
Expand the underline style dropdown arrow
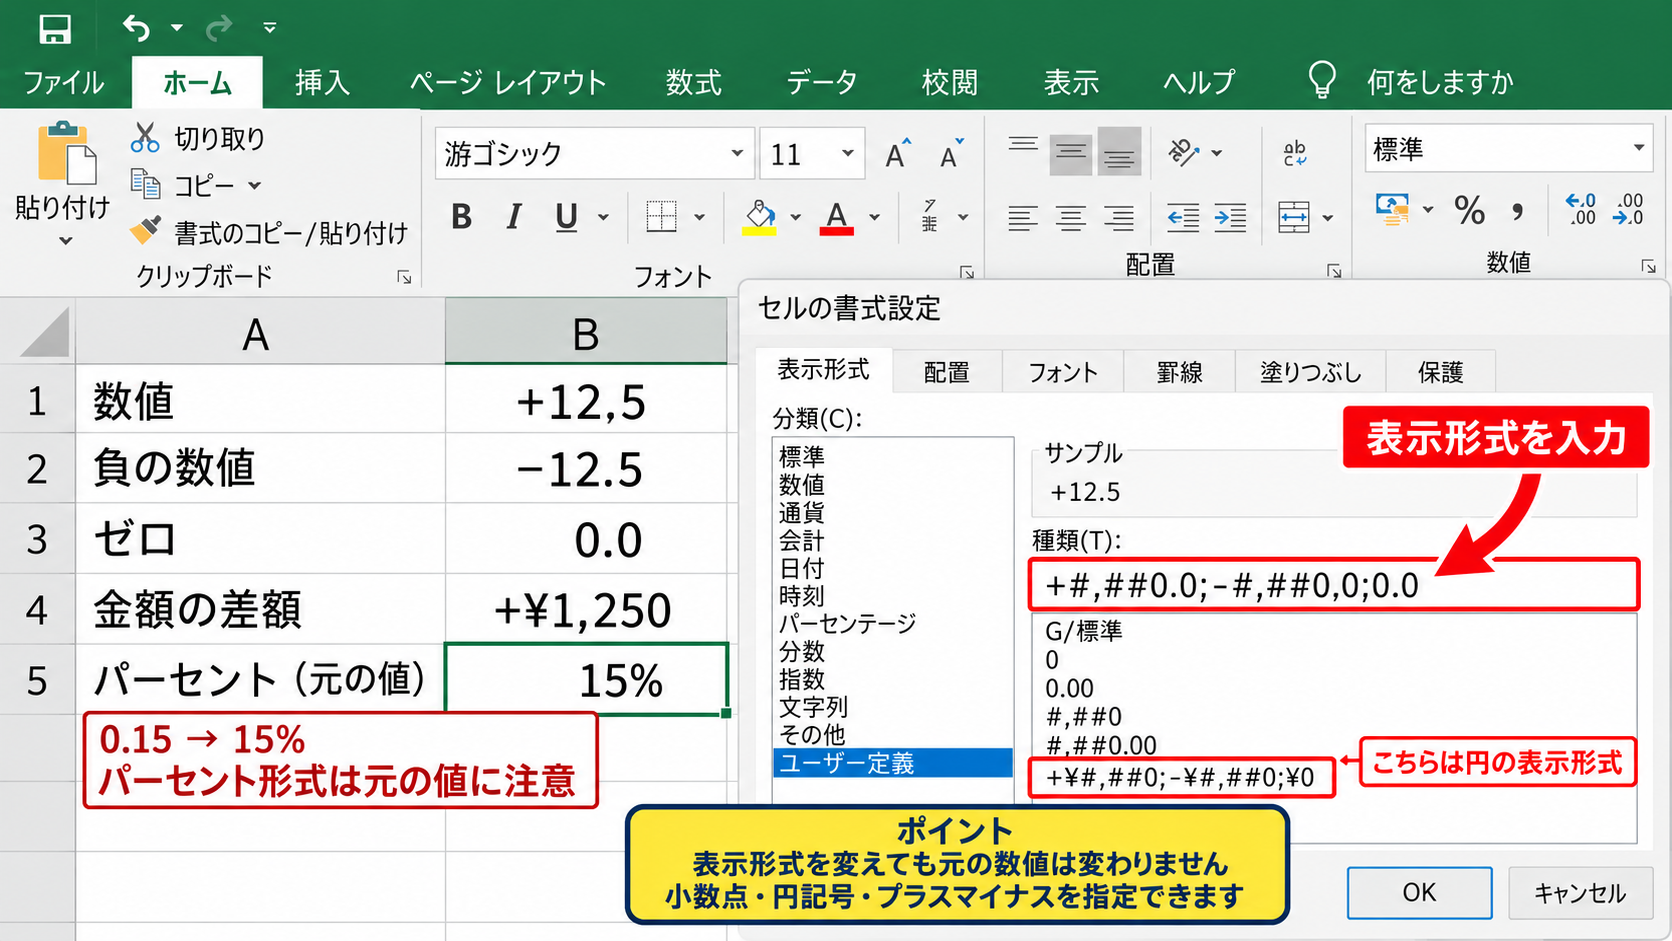[603, 217]
